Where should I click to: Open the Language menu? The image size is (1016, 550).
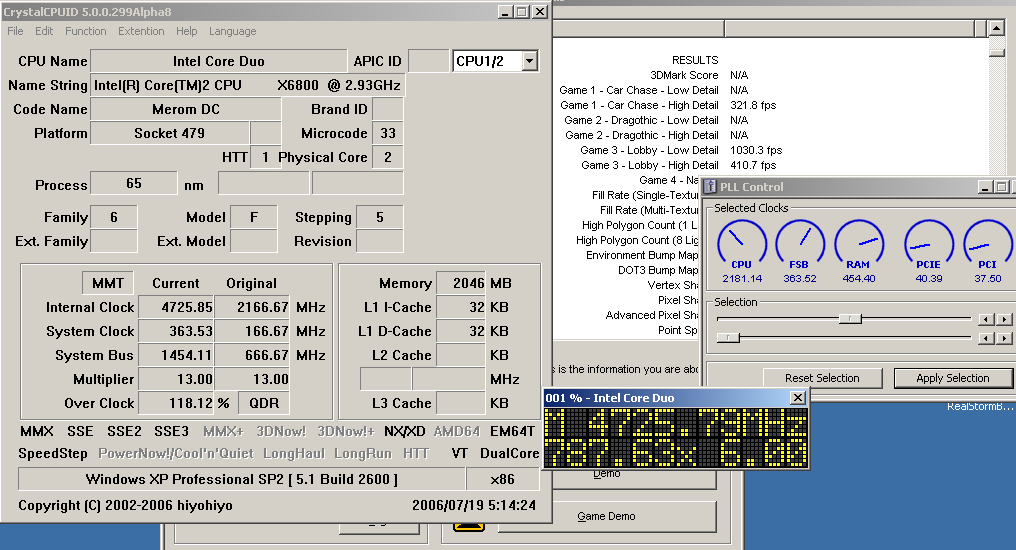[x=232, y=31]
